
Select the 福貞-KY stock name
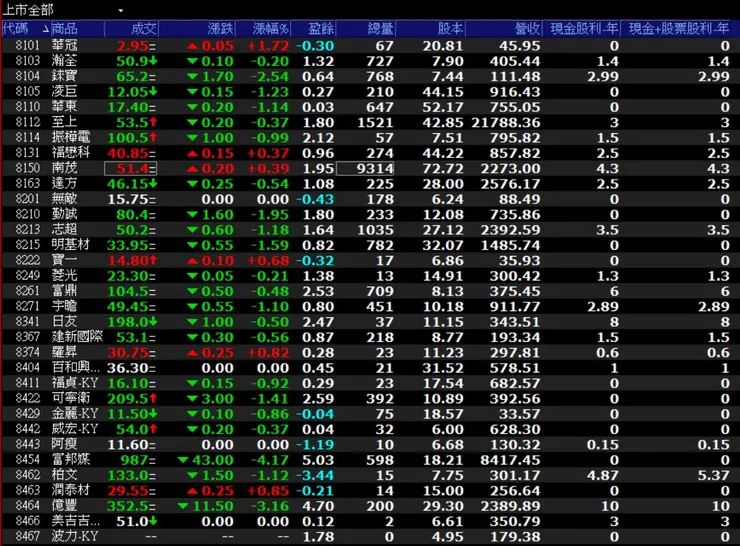(75, 383)
